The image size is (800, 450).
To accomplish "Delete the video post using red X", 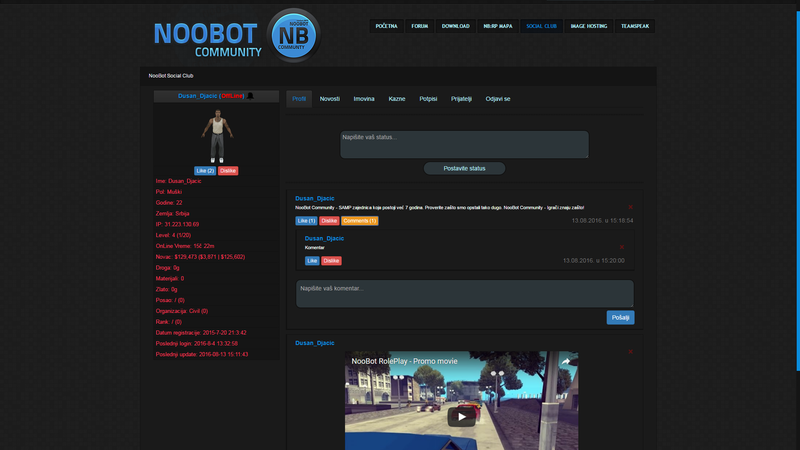I will (x=630, y=351).
